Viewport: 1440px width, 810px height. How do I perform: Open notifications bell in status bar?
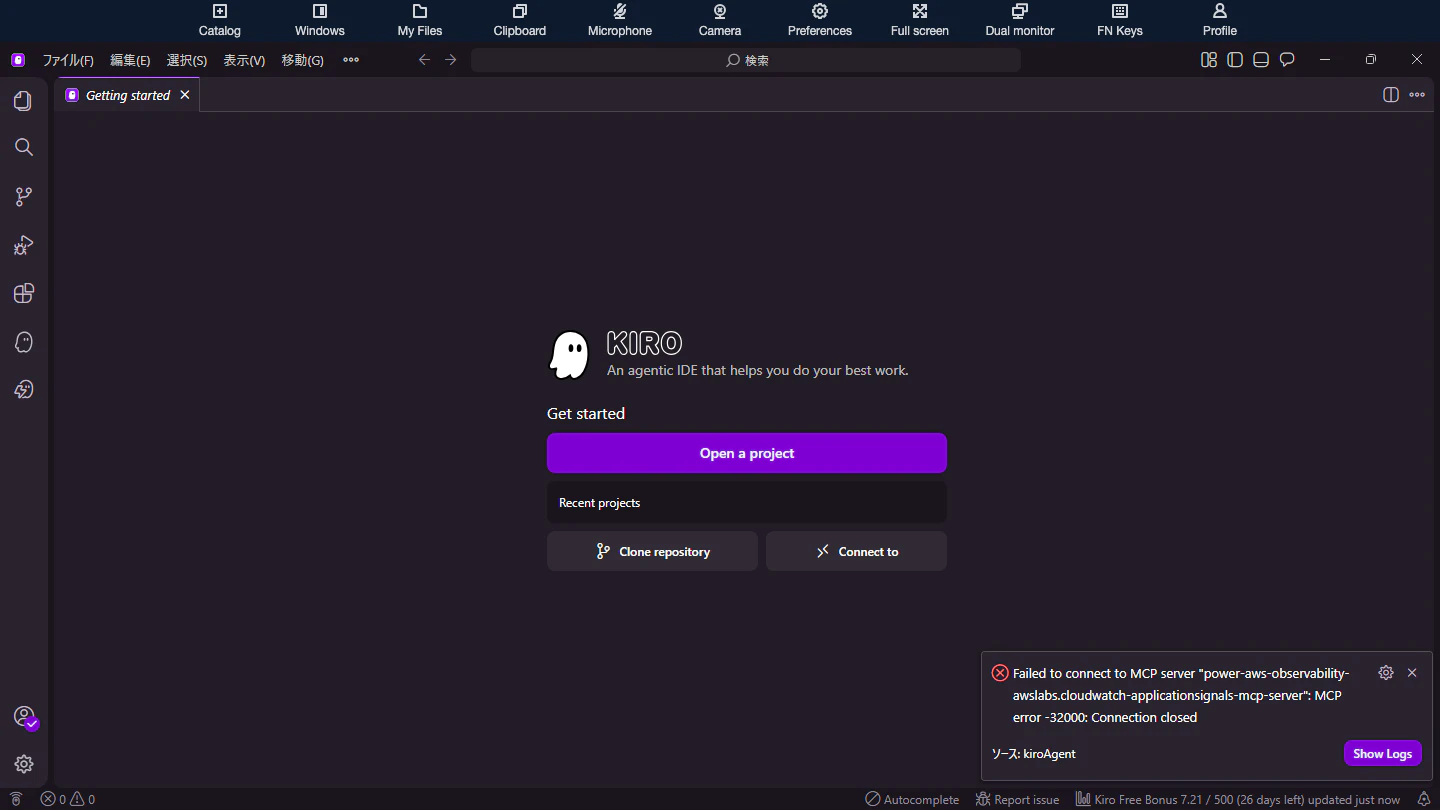pyautogui.click(x=1424, y=799)
